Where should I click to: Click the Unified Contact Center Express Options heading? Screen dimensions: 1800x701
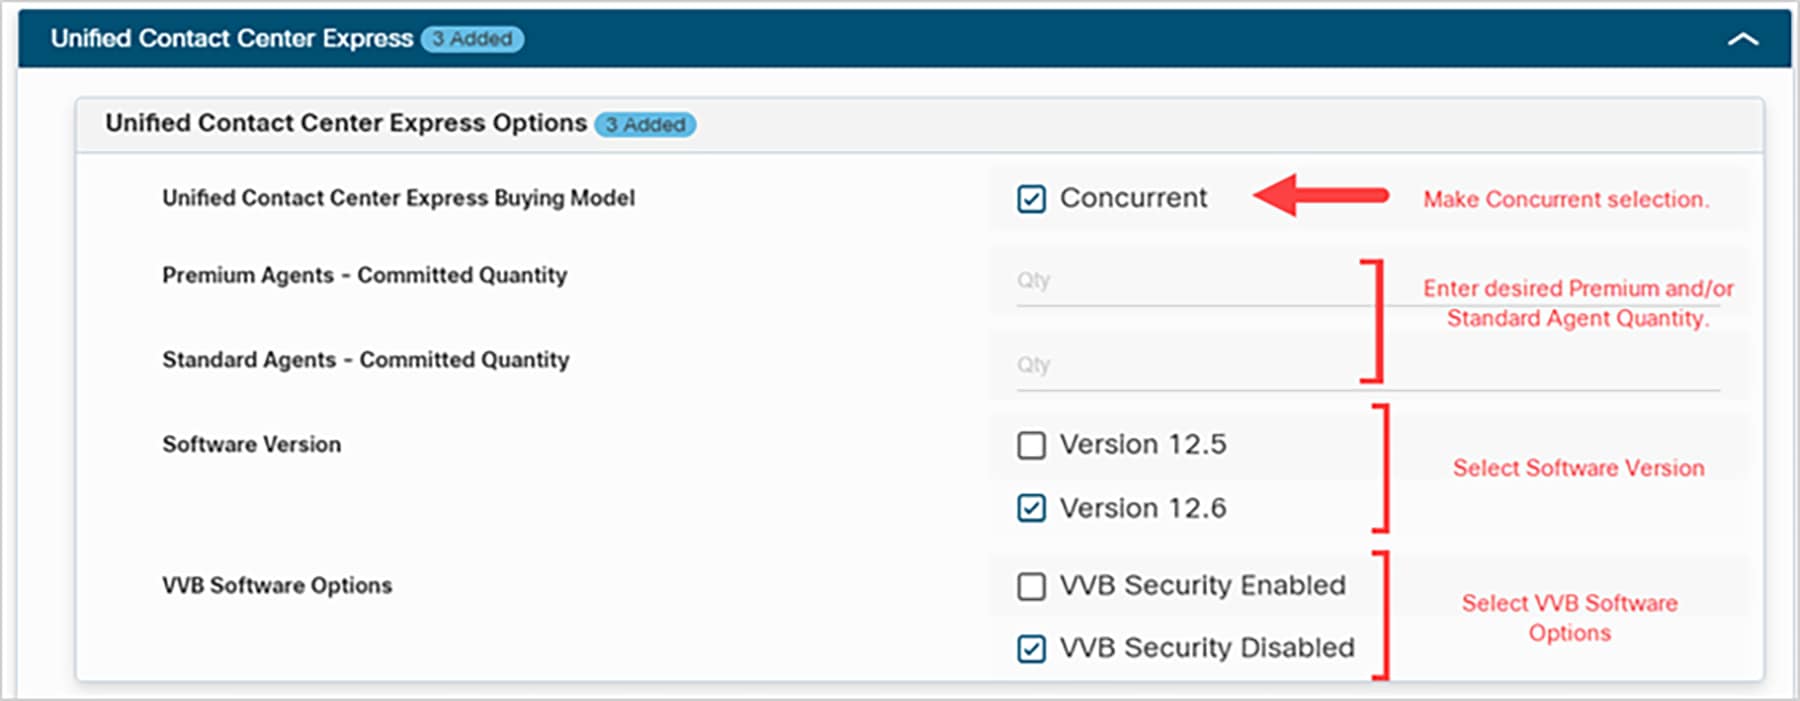tap(344, 122)
